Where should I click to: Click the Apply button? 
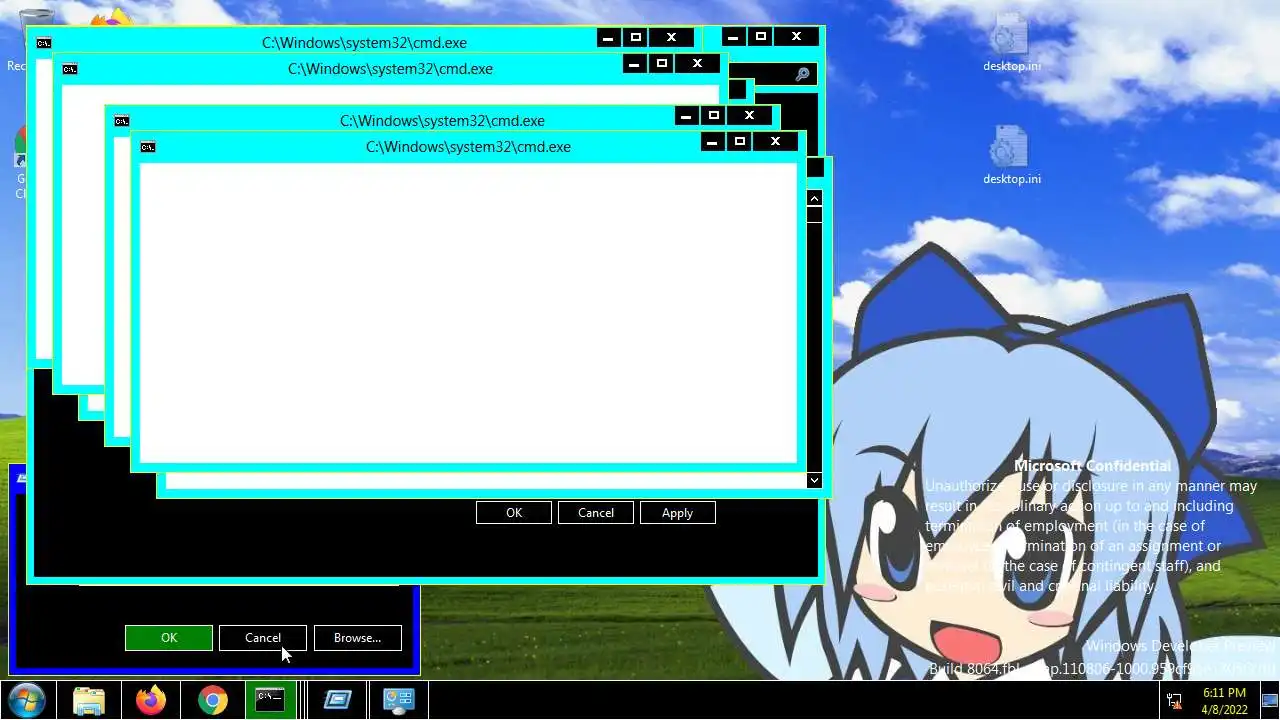point(677,513)
